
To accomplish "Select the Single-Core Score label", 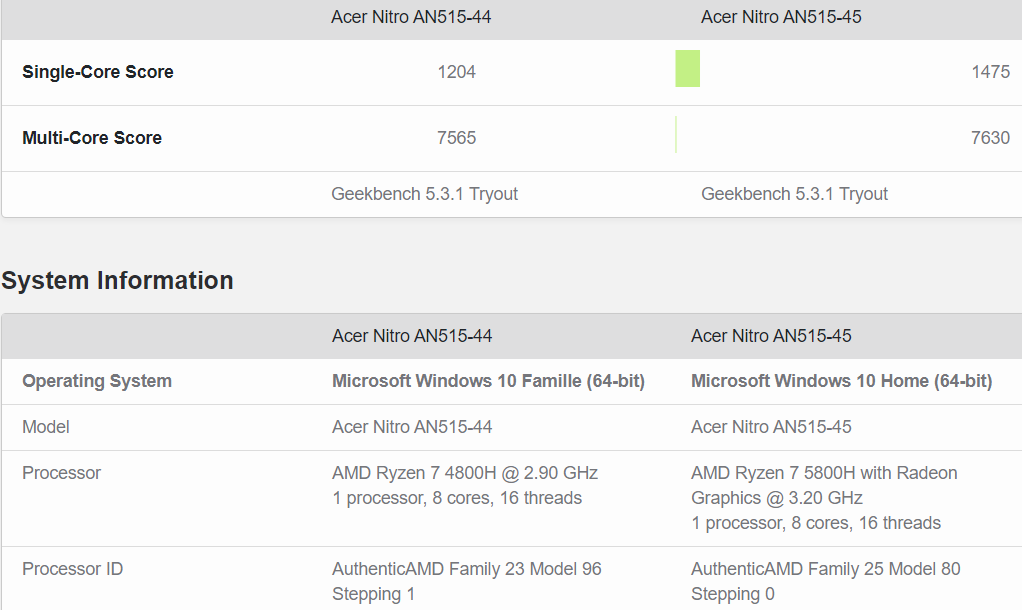I will (98, 72).
